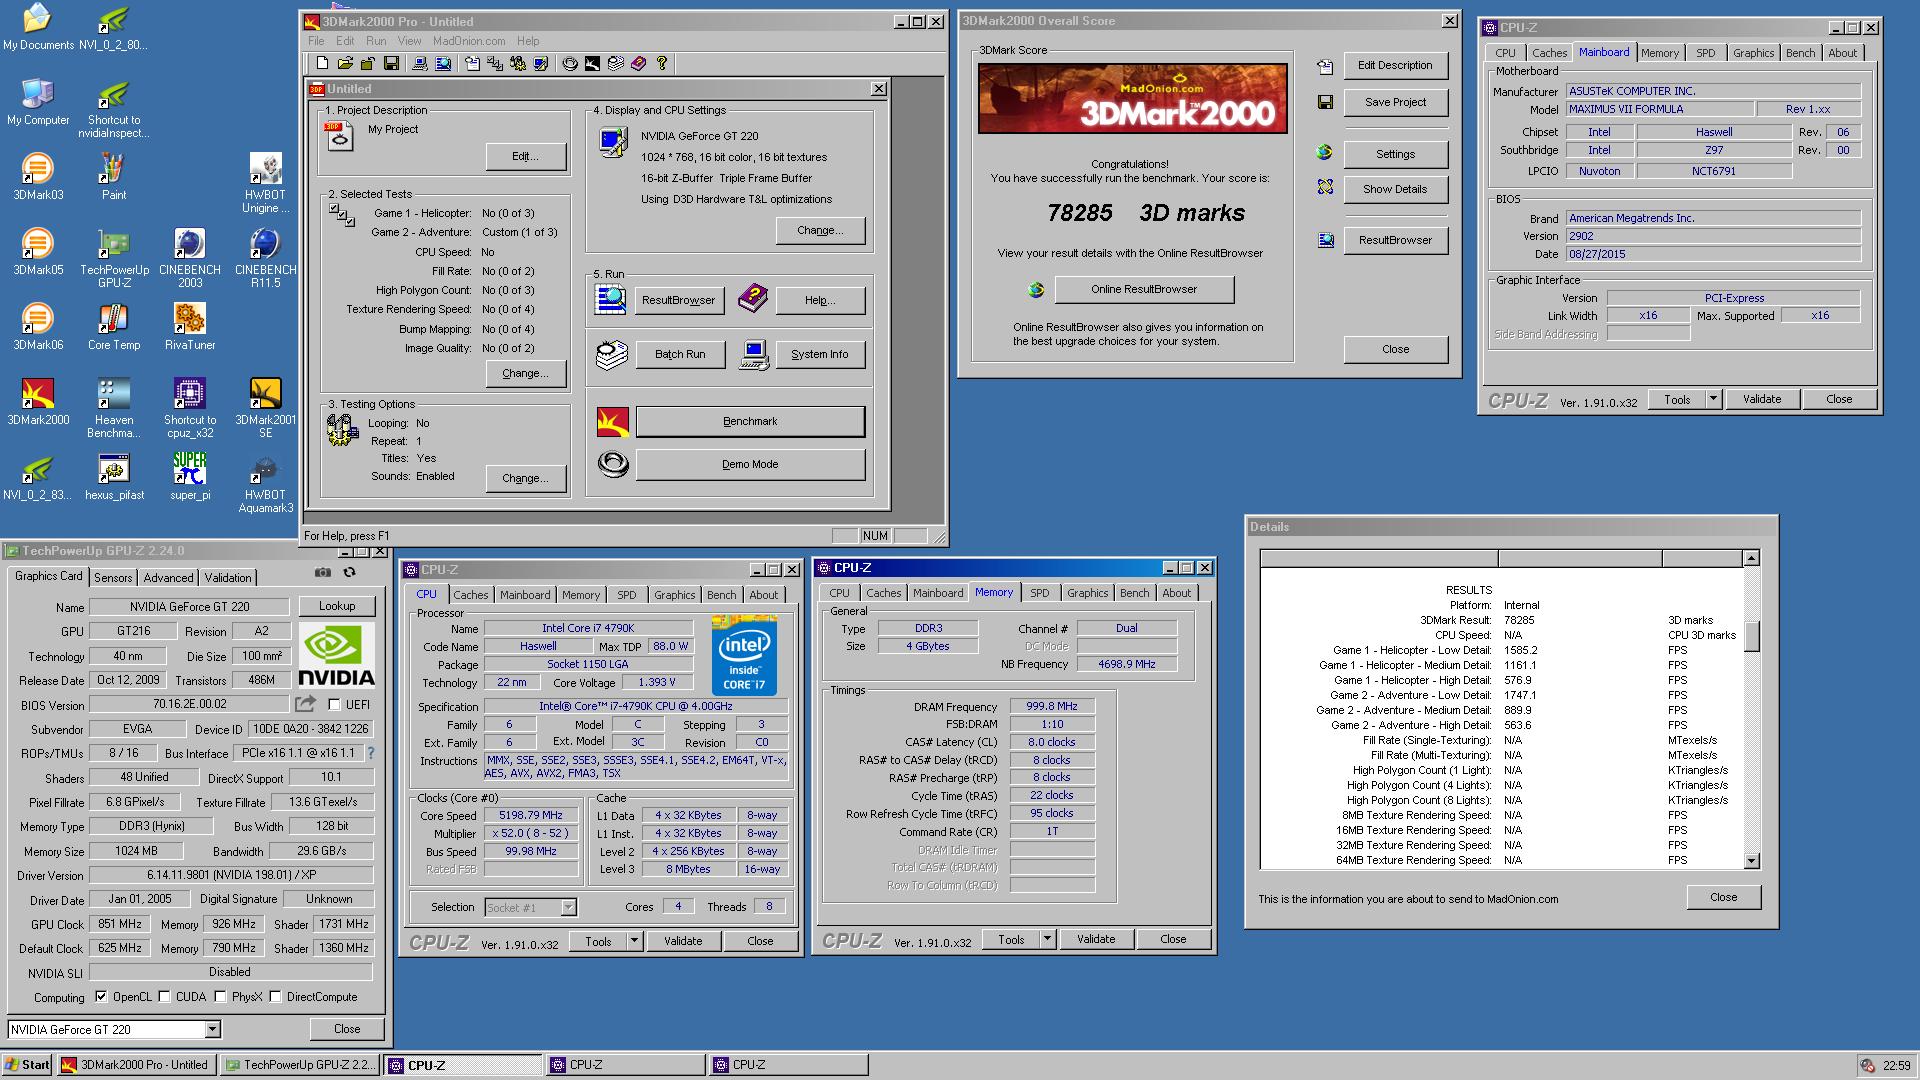Toggle the OpenCL computing checkbox
This screenshot has width=1920, height=1080.
(101, 996)
